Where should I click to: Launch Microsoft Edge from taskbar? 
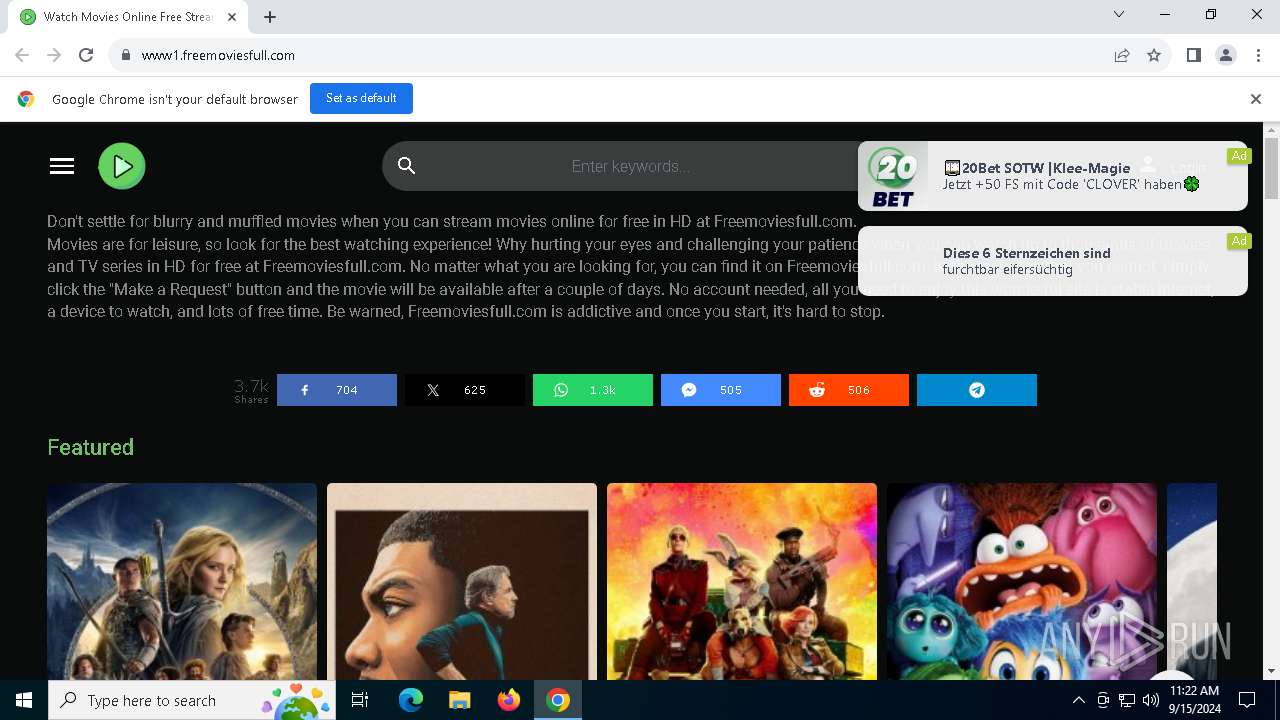[411, 700]
